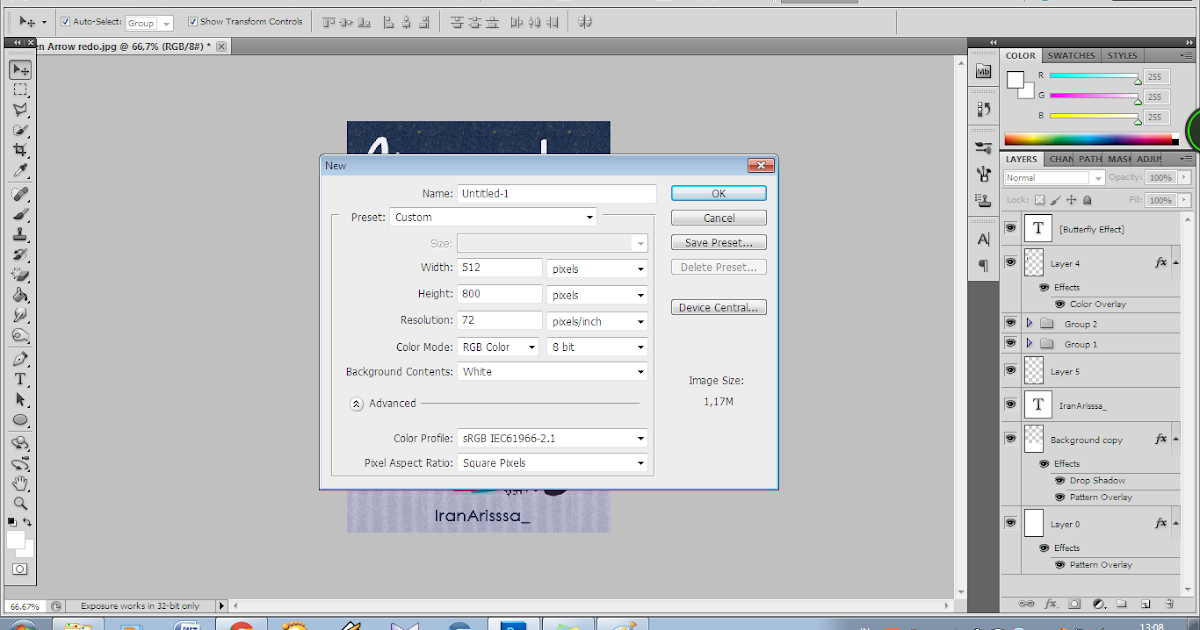Open the Color Mode RGB Color dropdown
This screenshot has width=1200, height=630.
click(500, 347)
